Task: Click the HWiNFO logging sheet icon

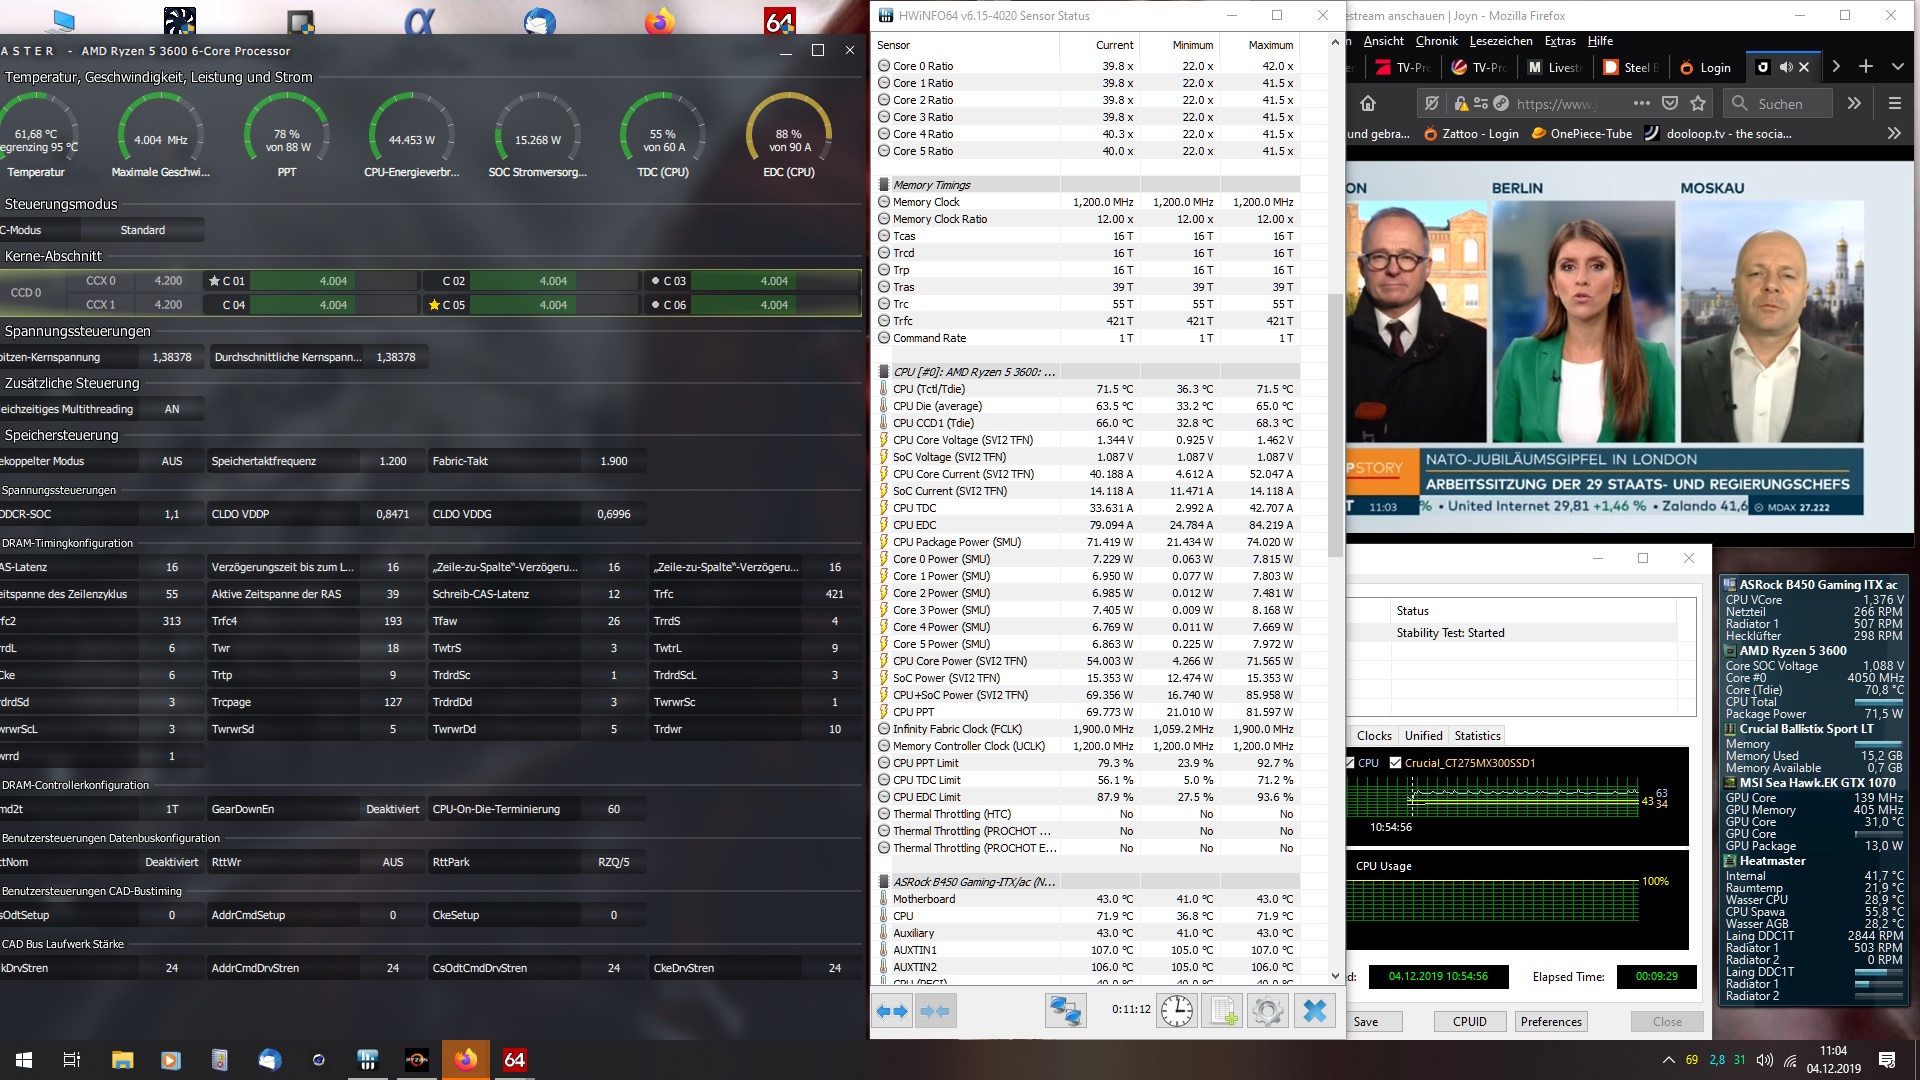Action: [1223, 1011]
